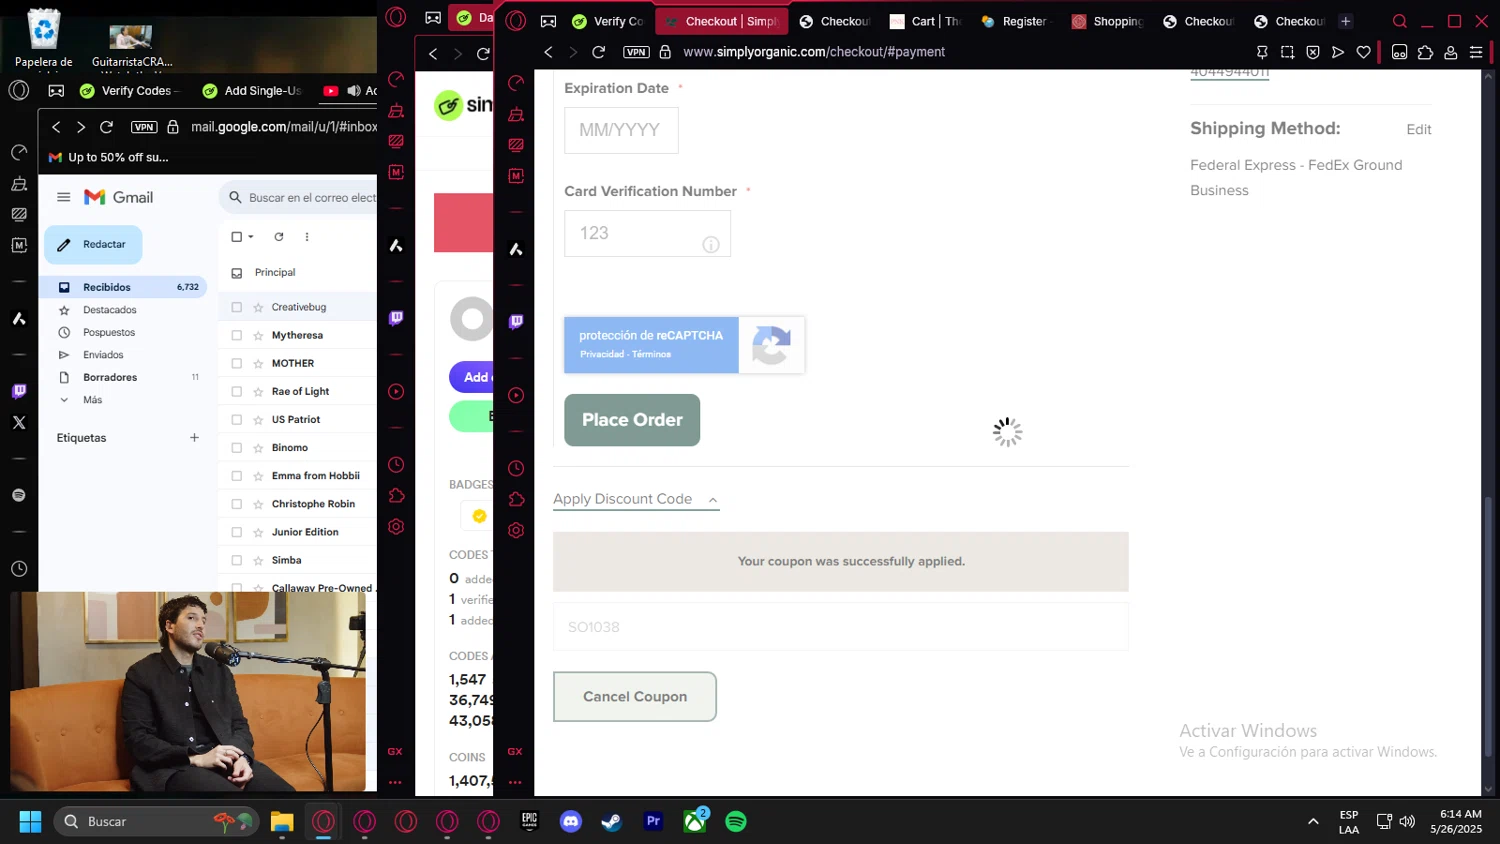Click the reCAPTCHA logo badge

point(771,345)
